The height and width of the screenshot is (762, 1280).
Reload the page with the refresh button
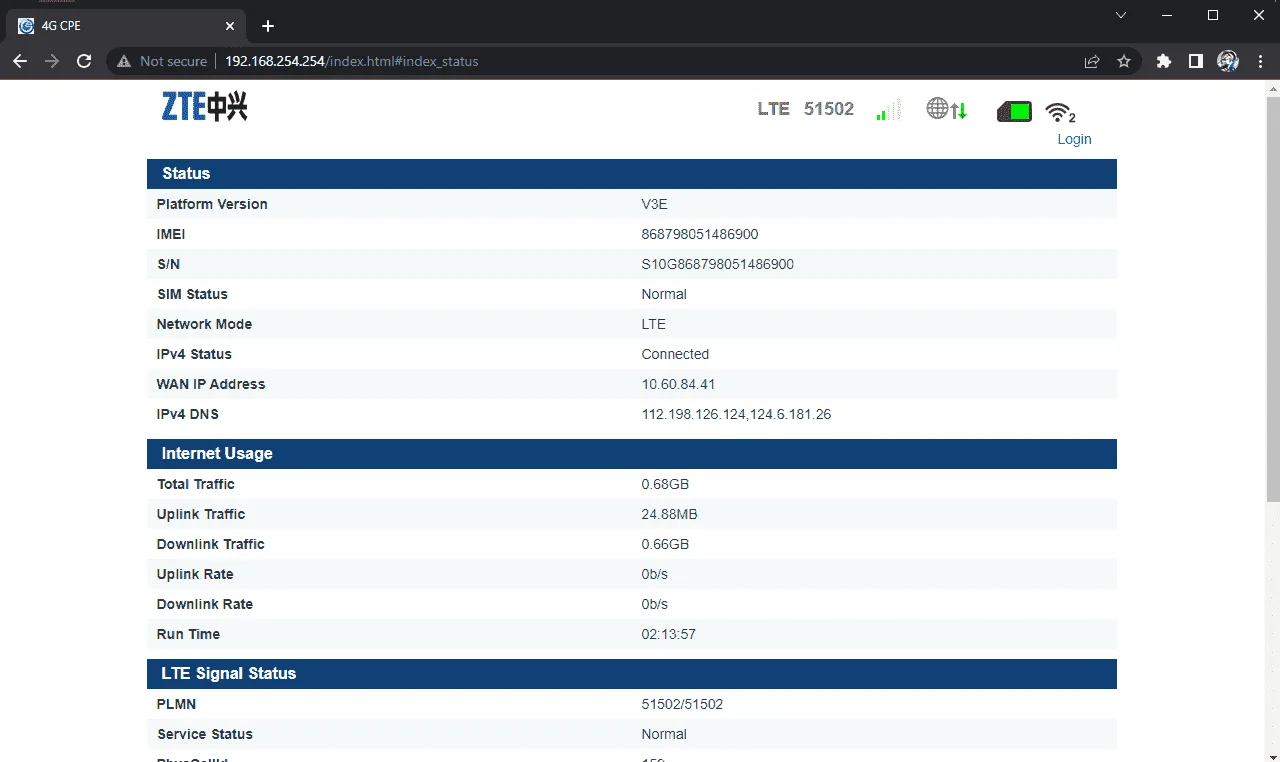click(x=84, y=61)
